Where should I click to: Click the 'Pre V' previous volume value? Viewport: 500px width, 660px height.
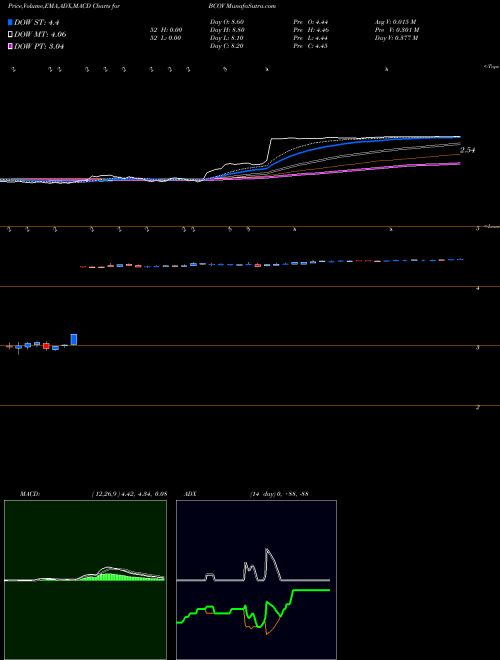397,30
